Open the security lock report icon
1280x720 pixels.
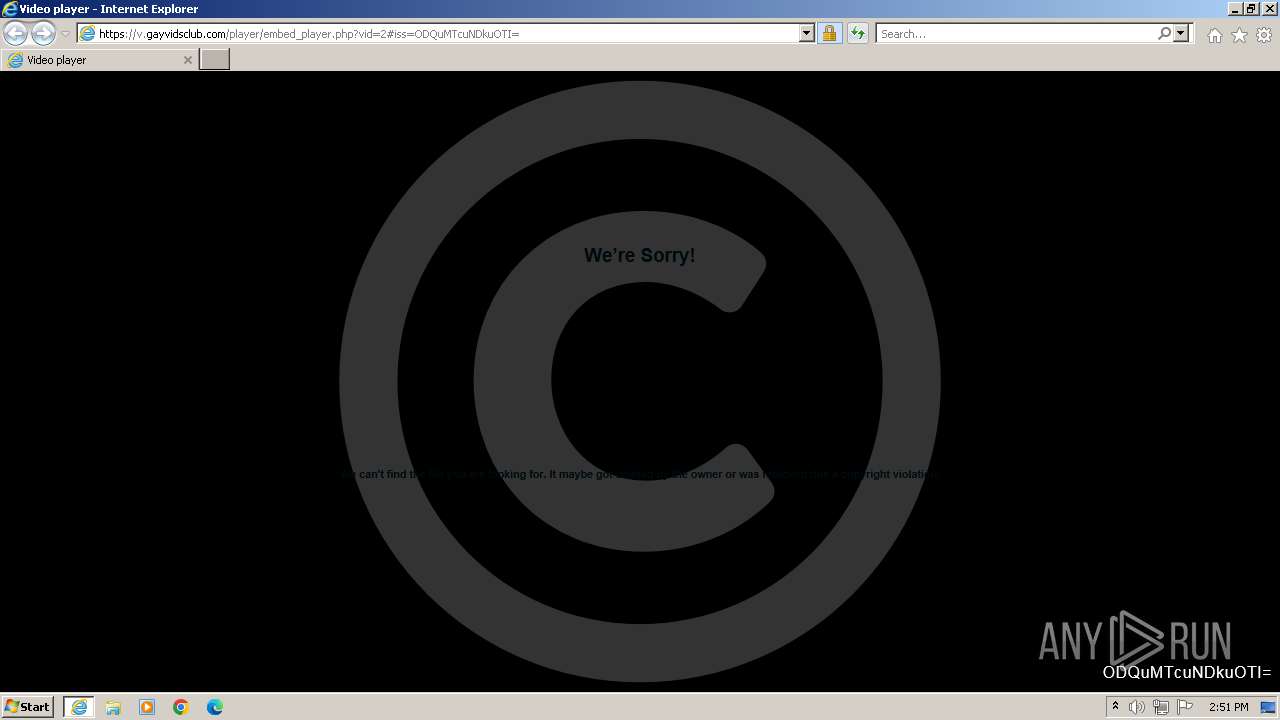(x=829, y=34)
